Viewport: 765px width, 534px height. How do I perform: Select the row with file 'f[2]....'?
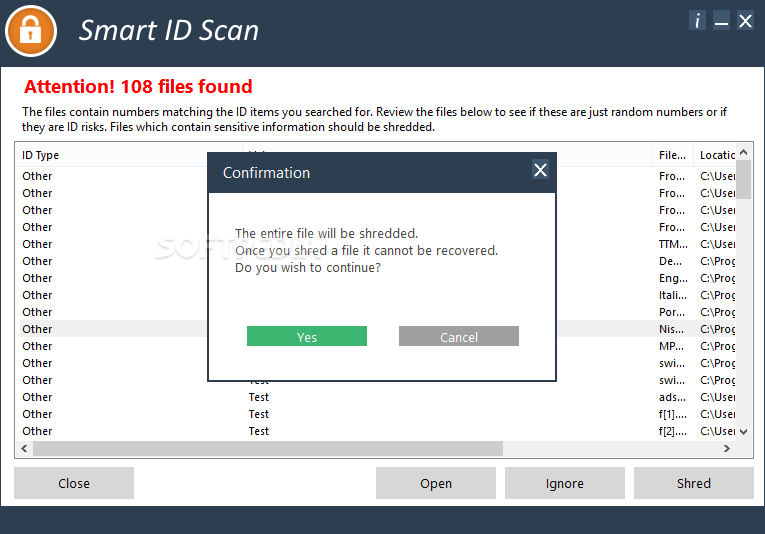click(378, 432)
